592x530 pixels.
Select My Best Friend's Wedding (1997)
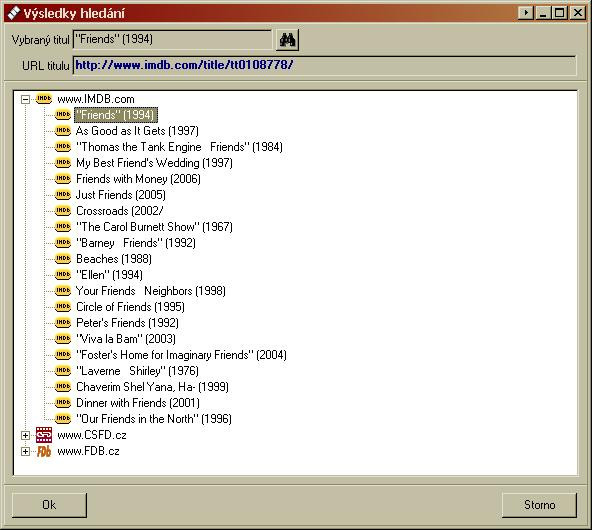click(154, 163)
